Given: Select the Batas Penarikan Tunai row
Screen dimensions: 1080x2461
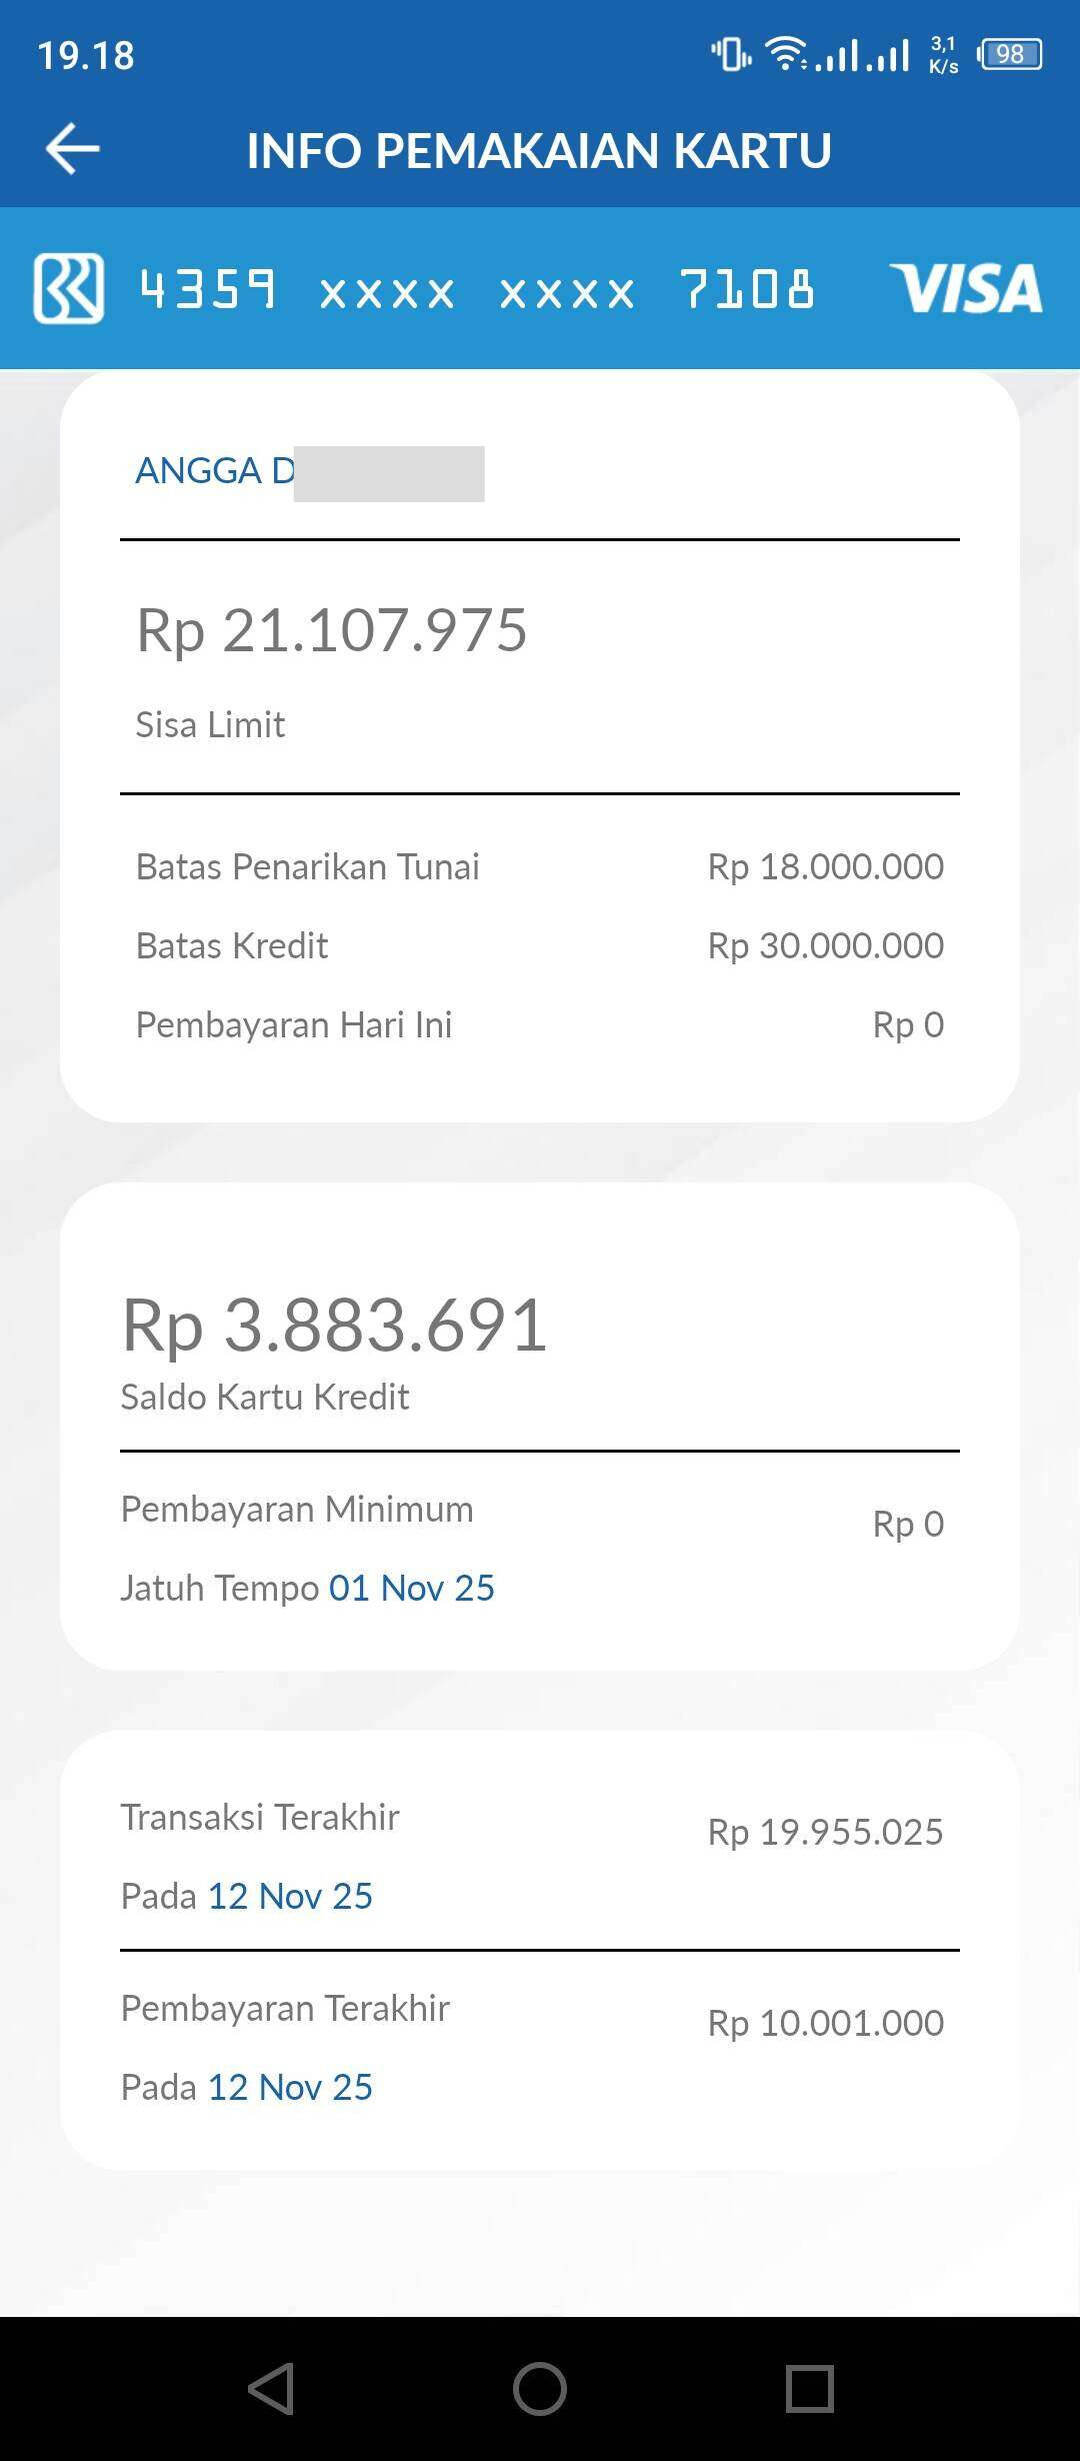Looking at the screenshot, I should point(539,866).
